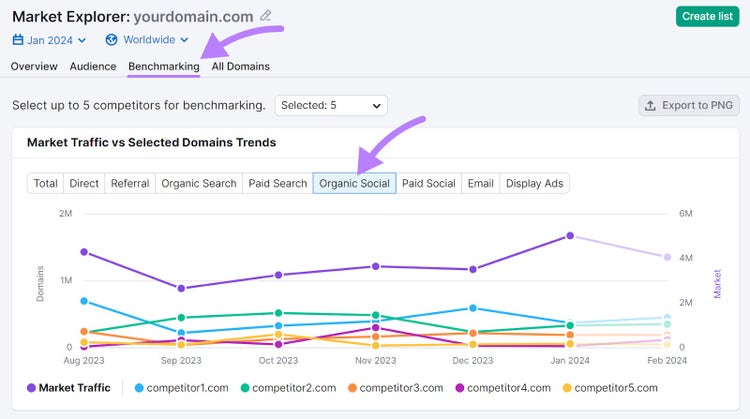Toggle competitor2.com in the legend
This screenshot has height=419, width=750.
(x=288, y=388)
